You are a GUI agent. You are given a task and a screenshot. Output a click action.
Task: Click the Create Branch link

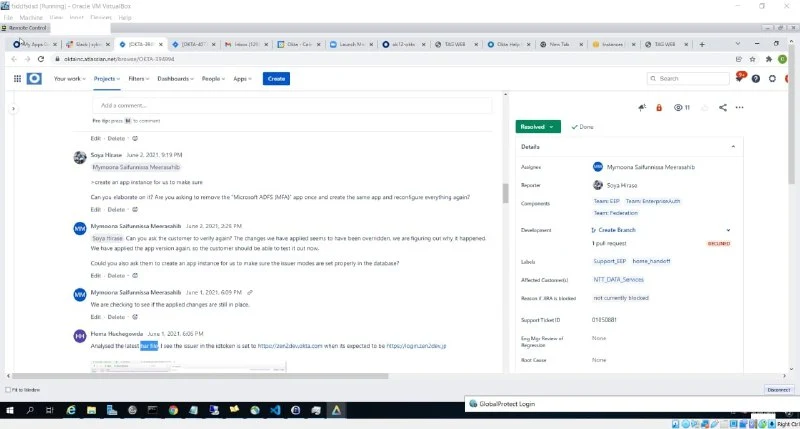pos(617,230)
